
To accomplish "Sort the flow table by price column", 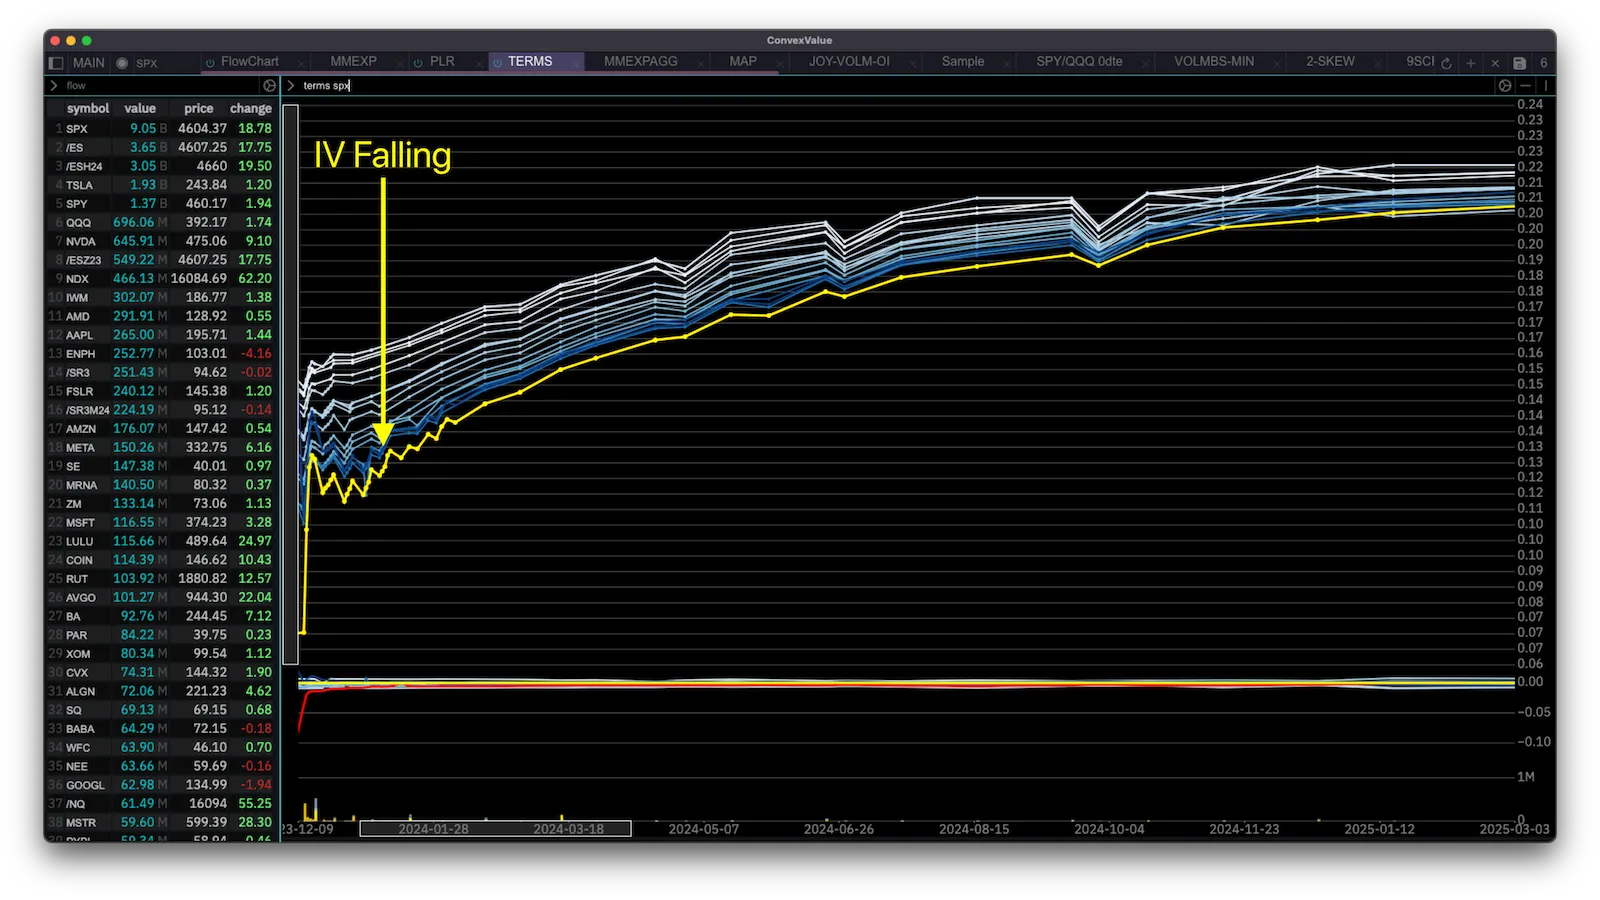I will click(198, 108).
